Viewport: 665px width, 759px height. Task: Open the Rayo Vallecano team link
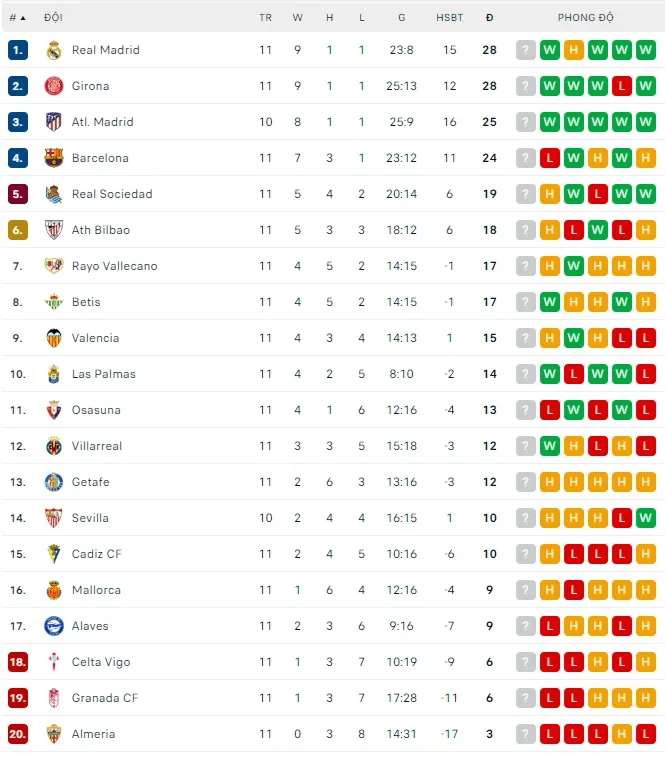[114, 266]
